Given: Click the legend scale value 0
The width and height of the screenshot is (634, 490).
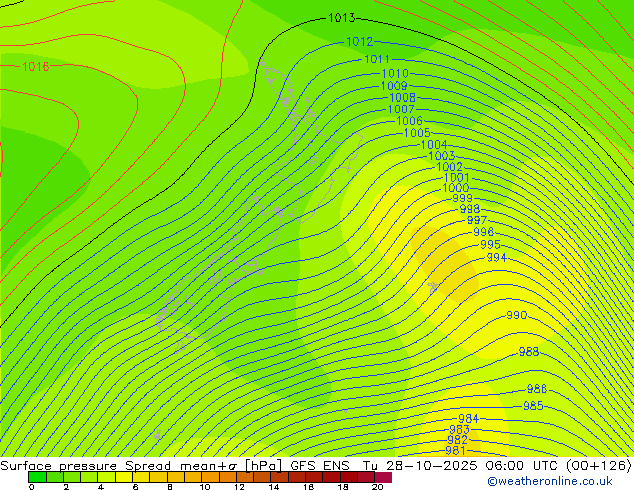Looking at the screenshot, I should [x=32, y=487].
